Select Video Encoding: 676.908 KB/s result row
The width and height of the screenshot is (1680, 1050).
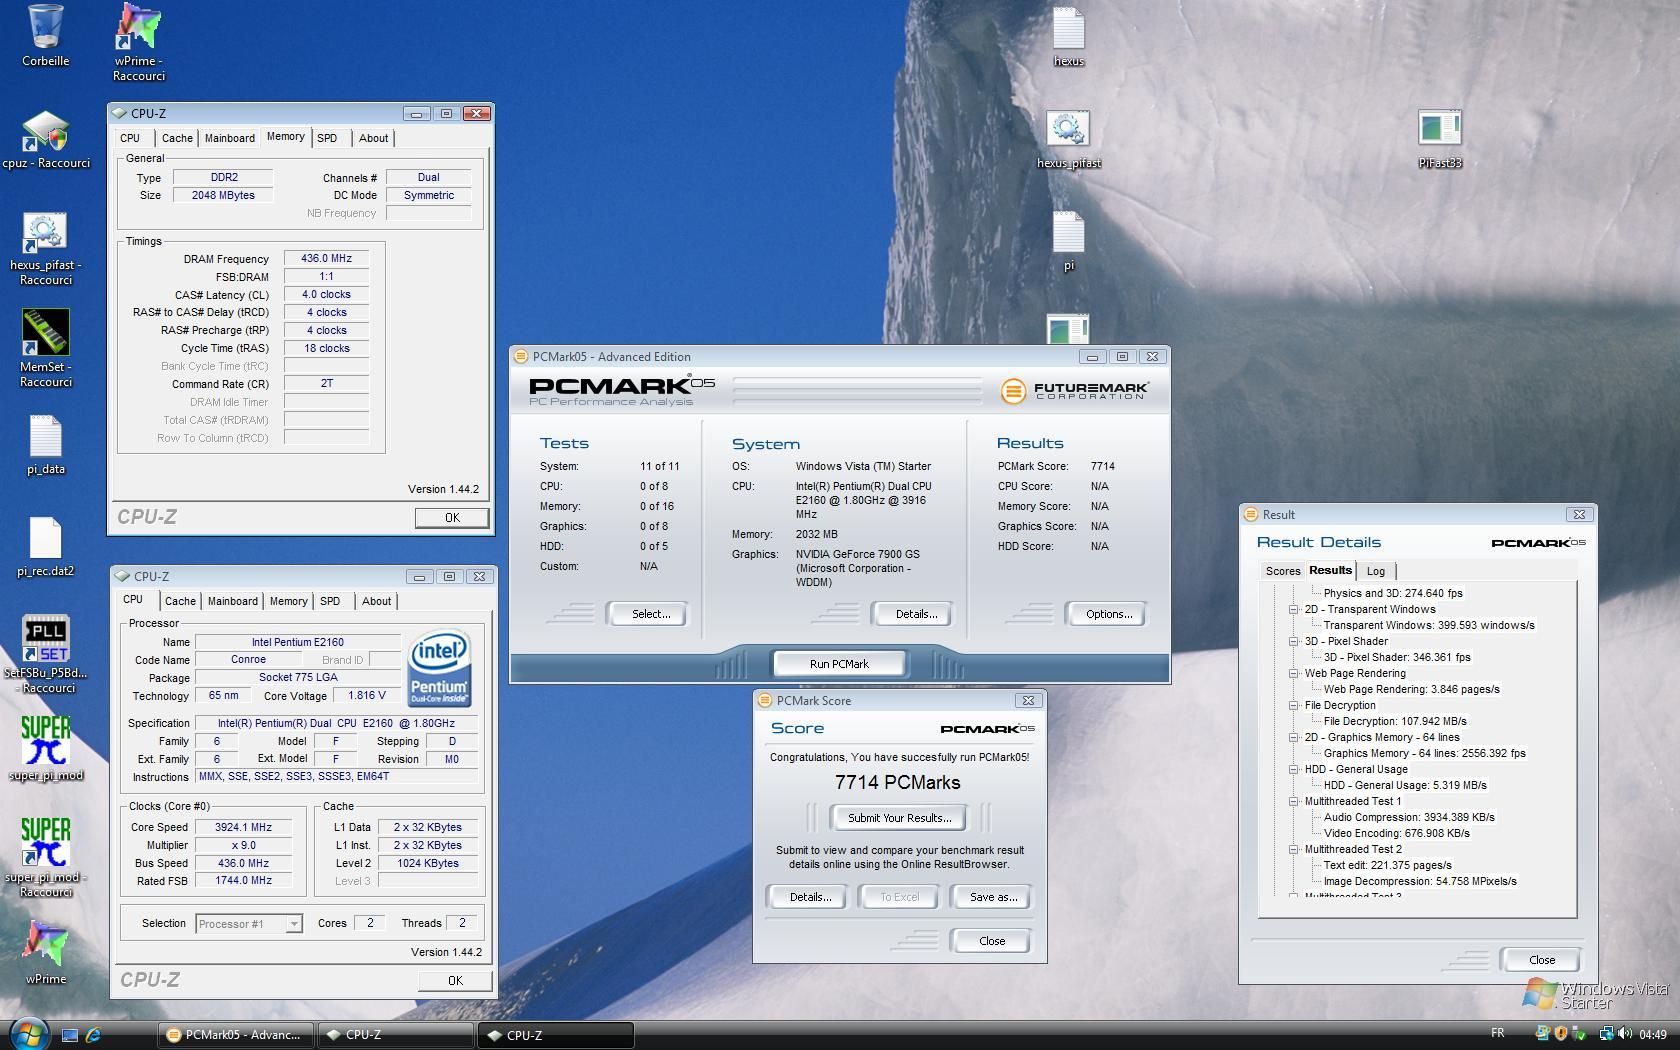(1396, 833)
